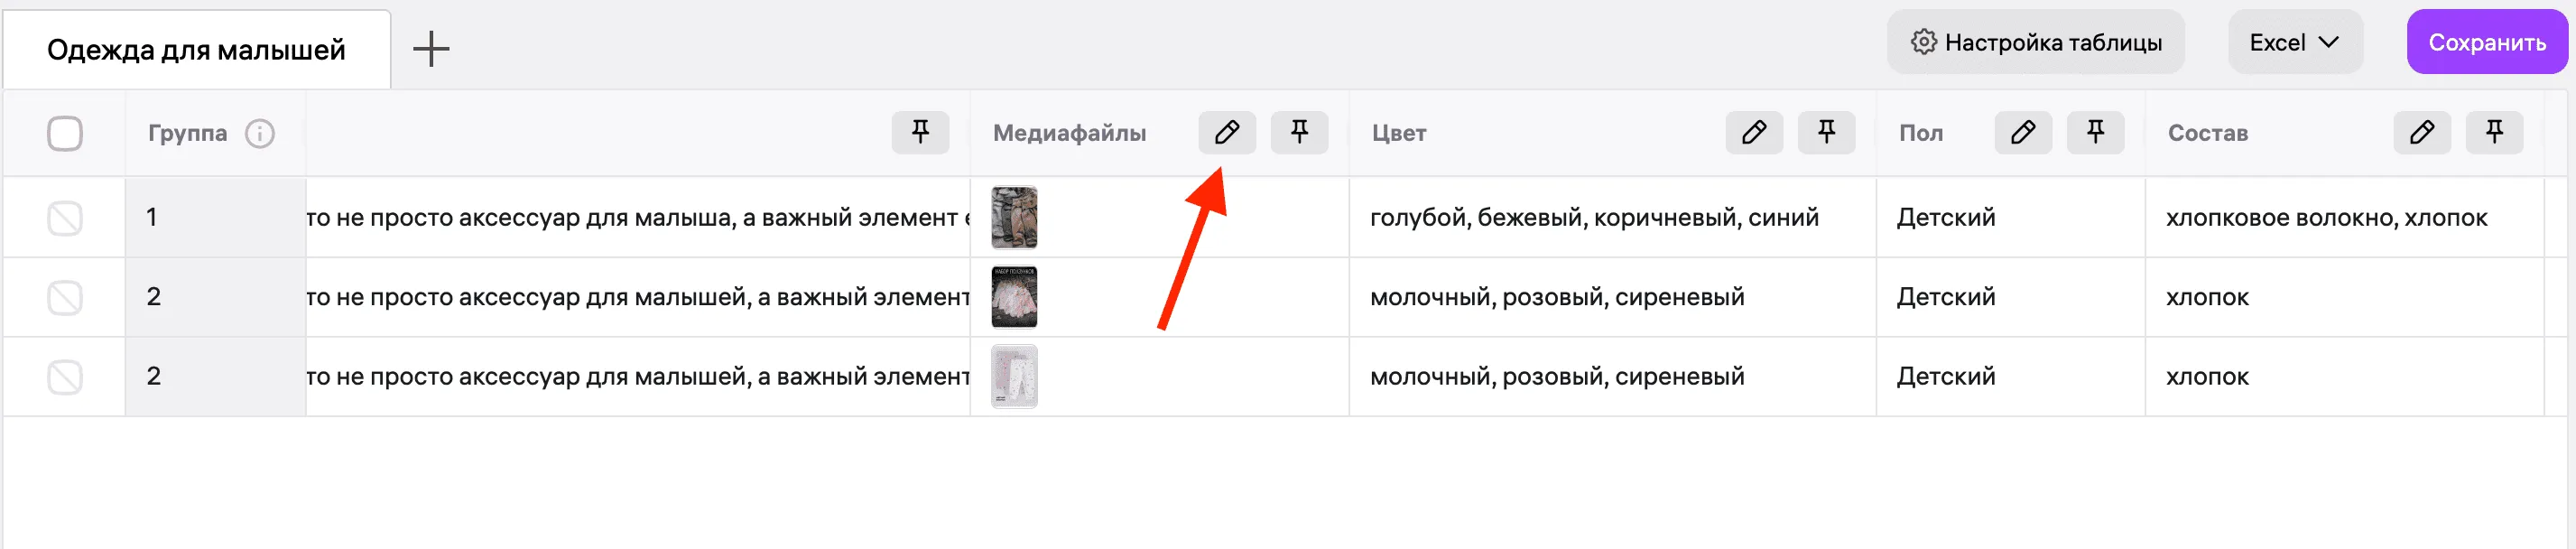Pin the Цвет column

point(1827,132)
